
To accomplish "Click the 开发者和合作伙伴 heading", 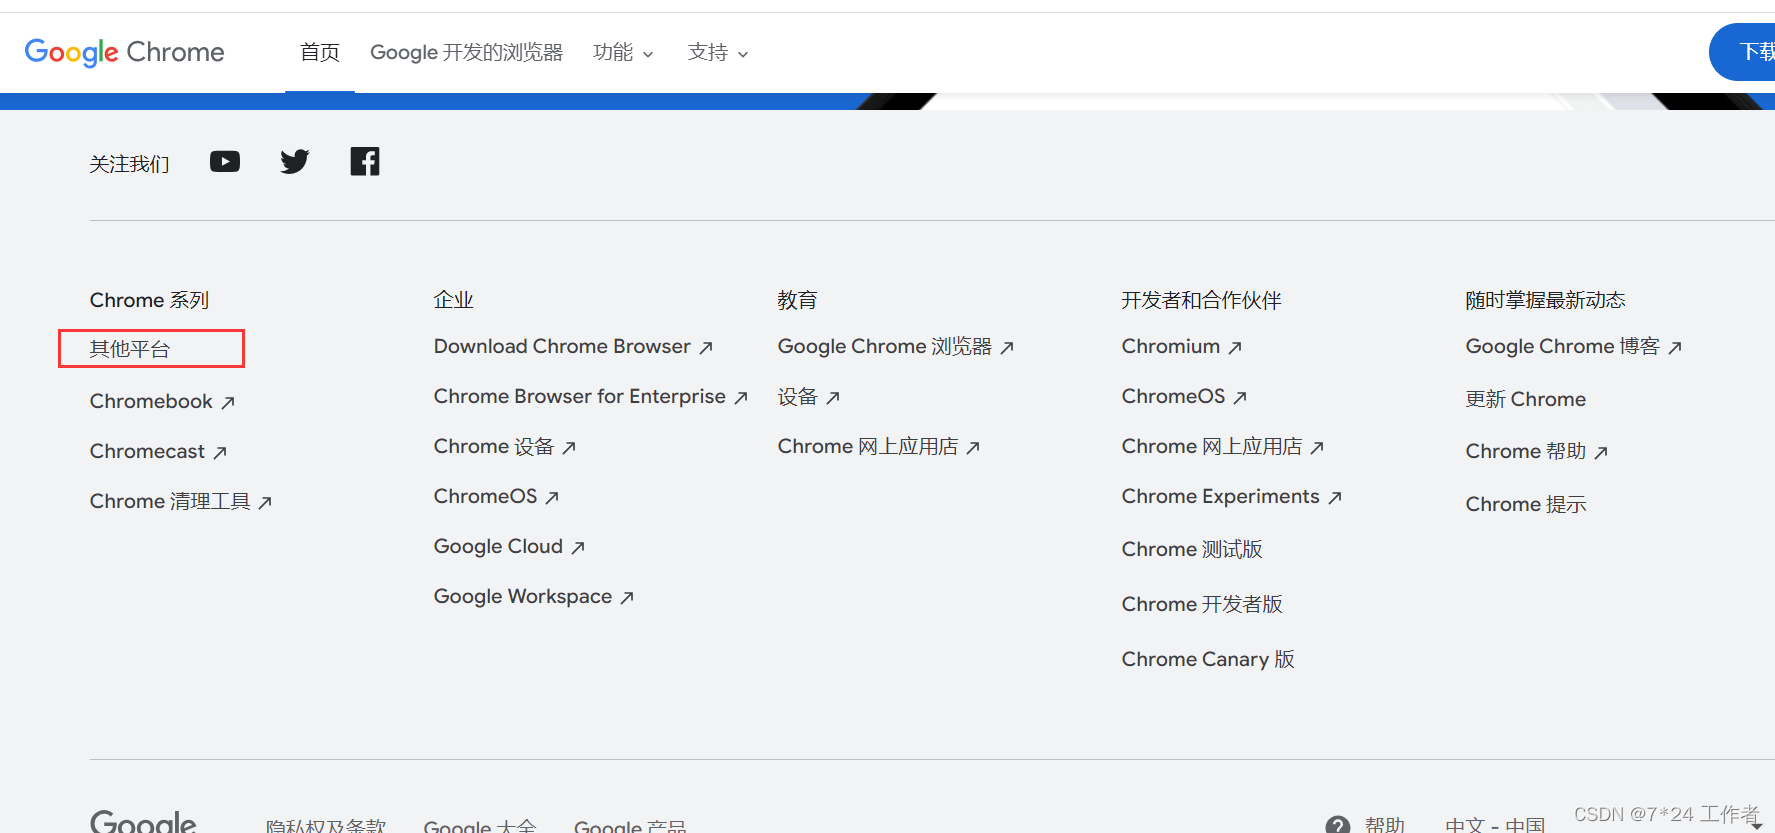I will 1202,300.
